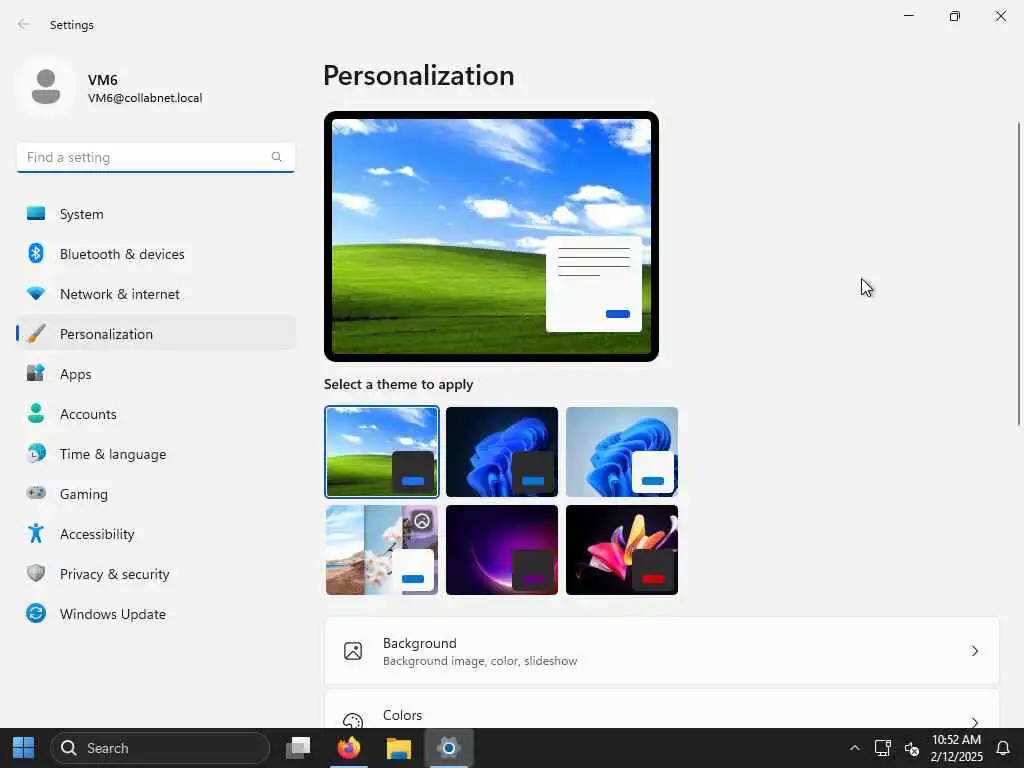Expand the Colors settings chevron
The image size is (1024, 768).
coord(974,721)
